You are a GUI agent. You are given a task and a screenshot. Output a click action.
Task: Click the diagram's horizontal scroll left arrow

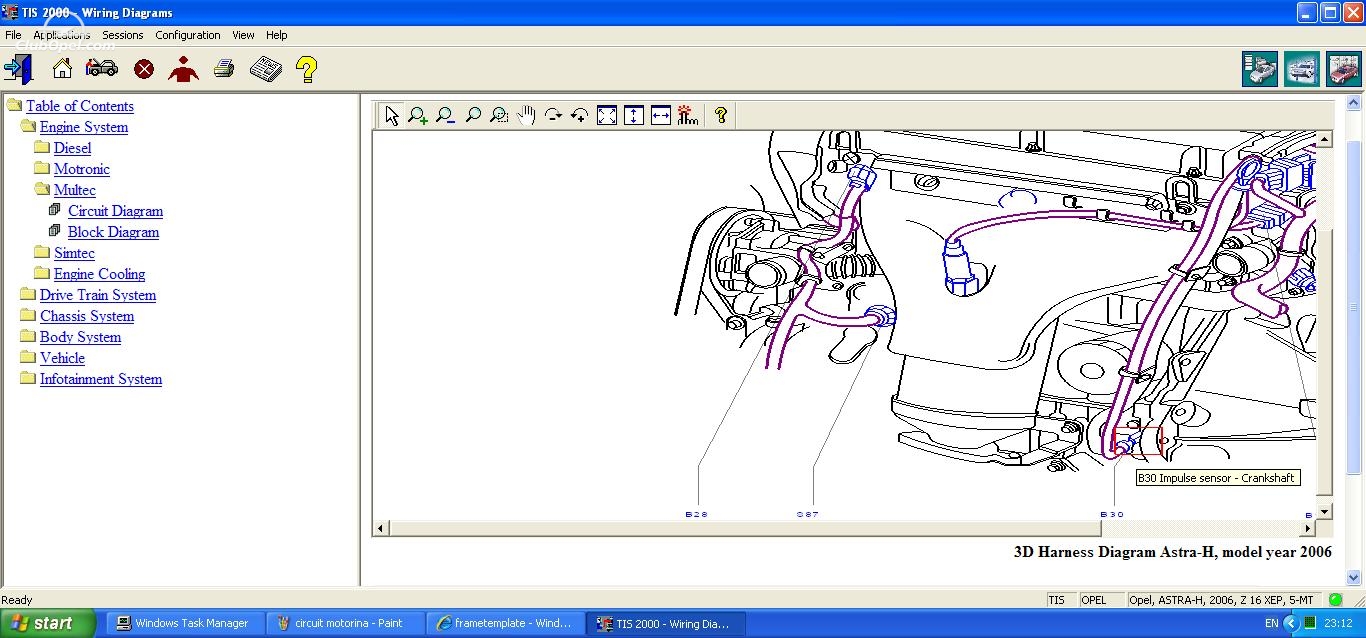(380, 528)
